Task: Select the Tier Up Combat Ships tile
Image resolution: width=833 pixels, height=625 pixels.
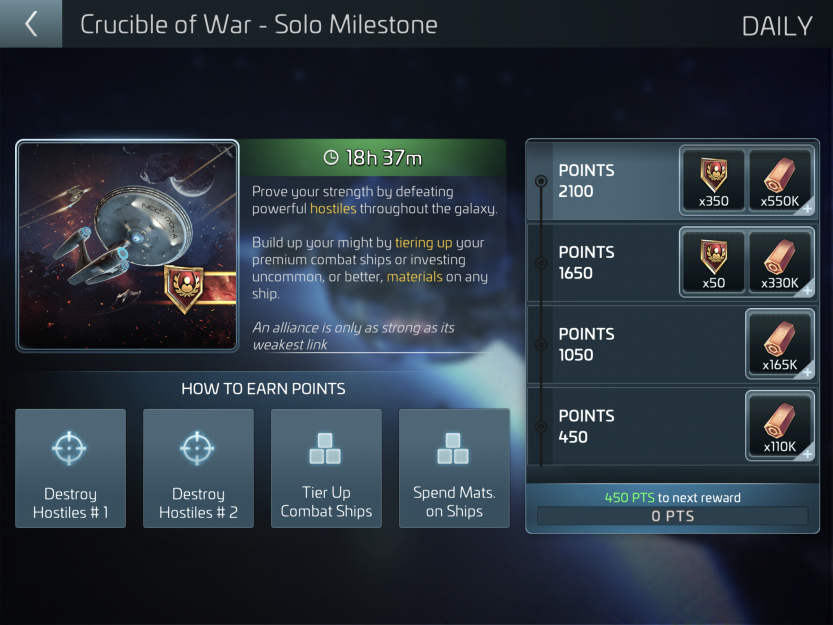Action: [x=326, y=468]
